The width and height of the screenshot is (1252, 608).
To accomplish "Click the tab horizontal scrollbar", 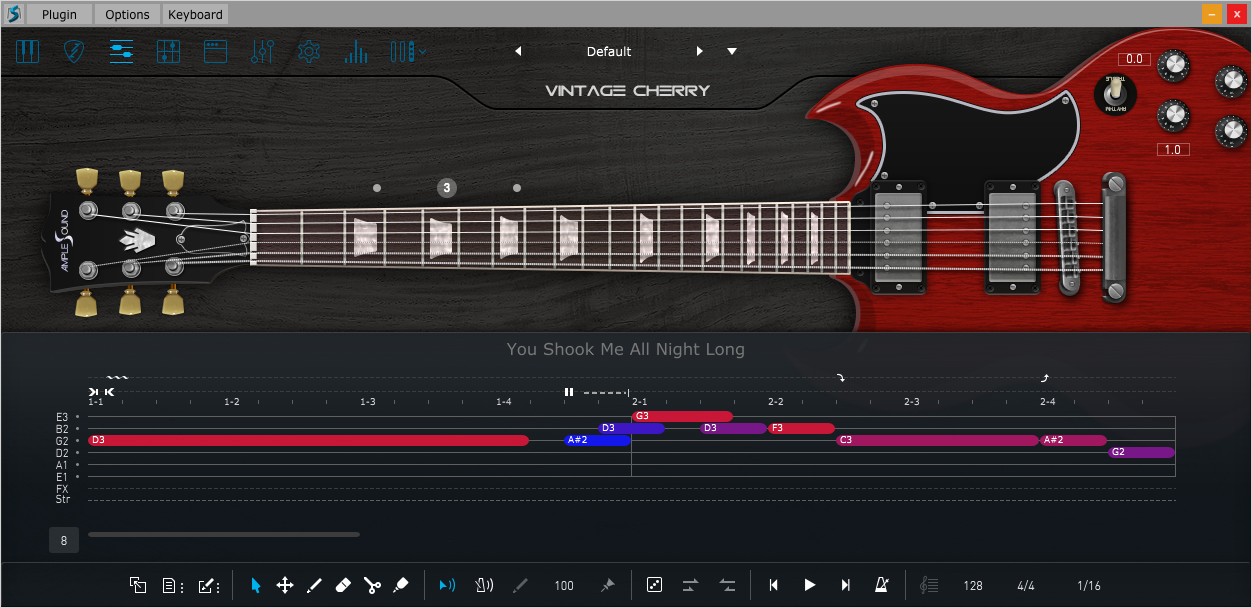I will click(x=223, y=535).
